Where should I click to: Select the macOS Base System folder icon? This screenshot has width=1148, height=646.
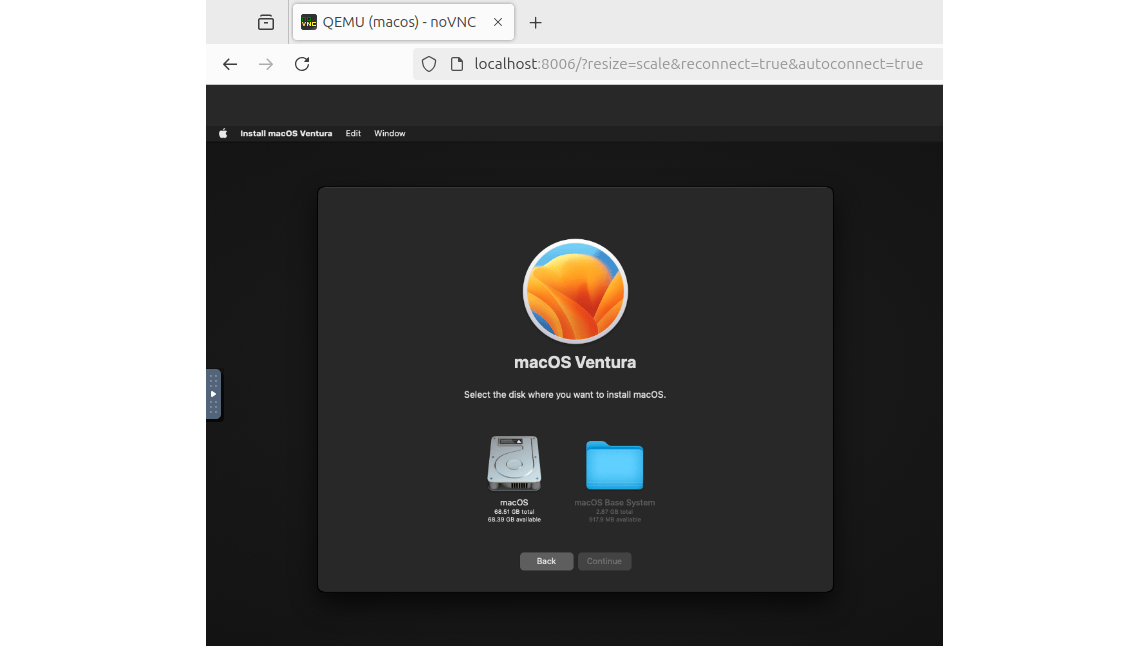tap(614, 465)
